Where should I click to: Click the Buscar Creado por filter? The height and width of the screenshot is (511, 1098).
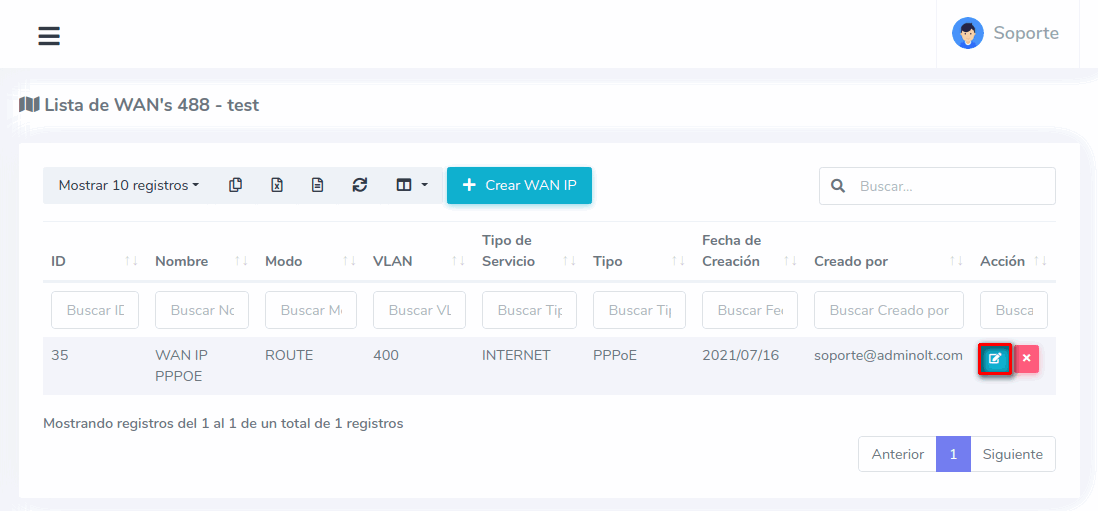[888, 310]
